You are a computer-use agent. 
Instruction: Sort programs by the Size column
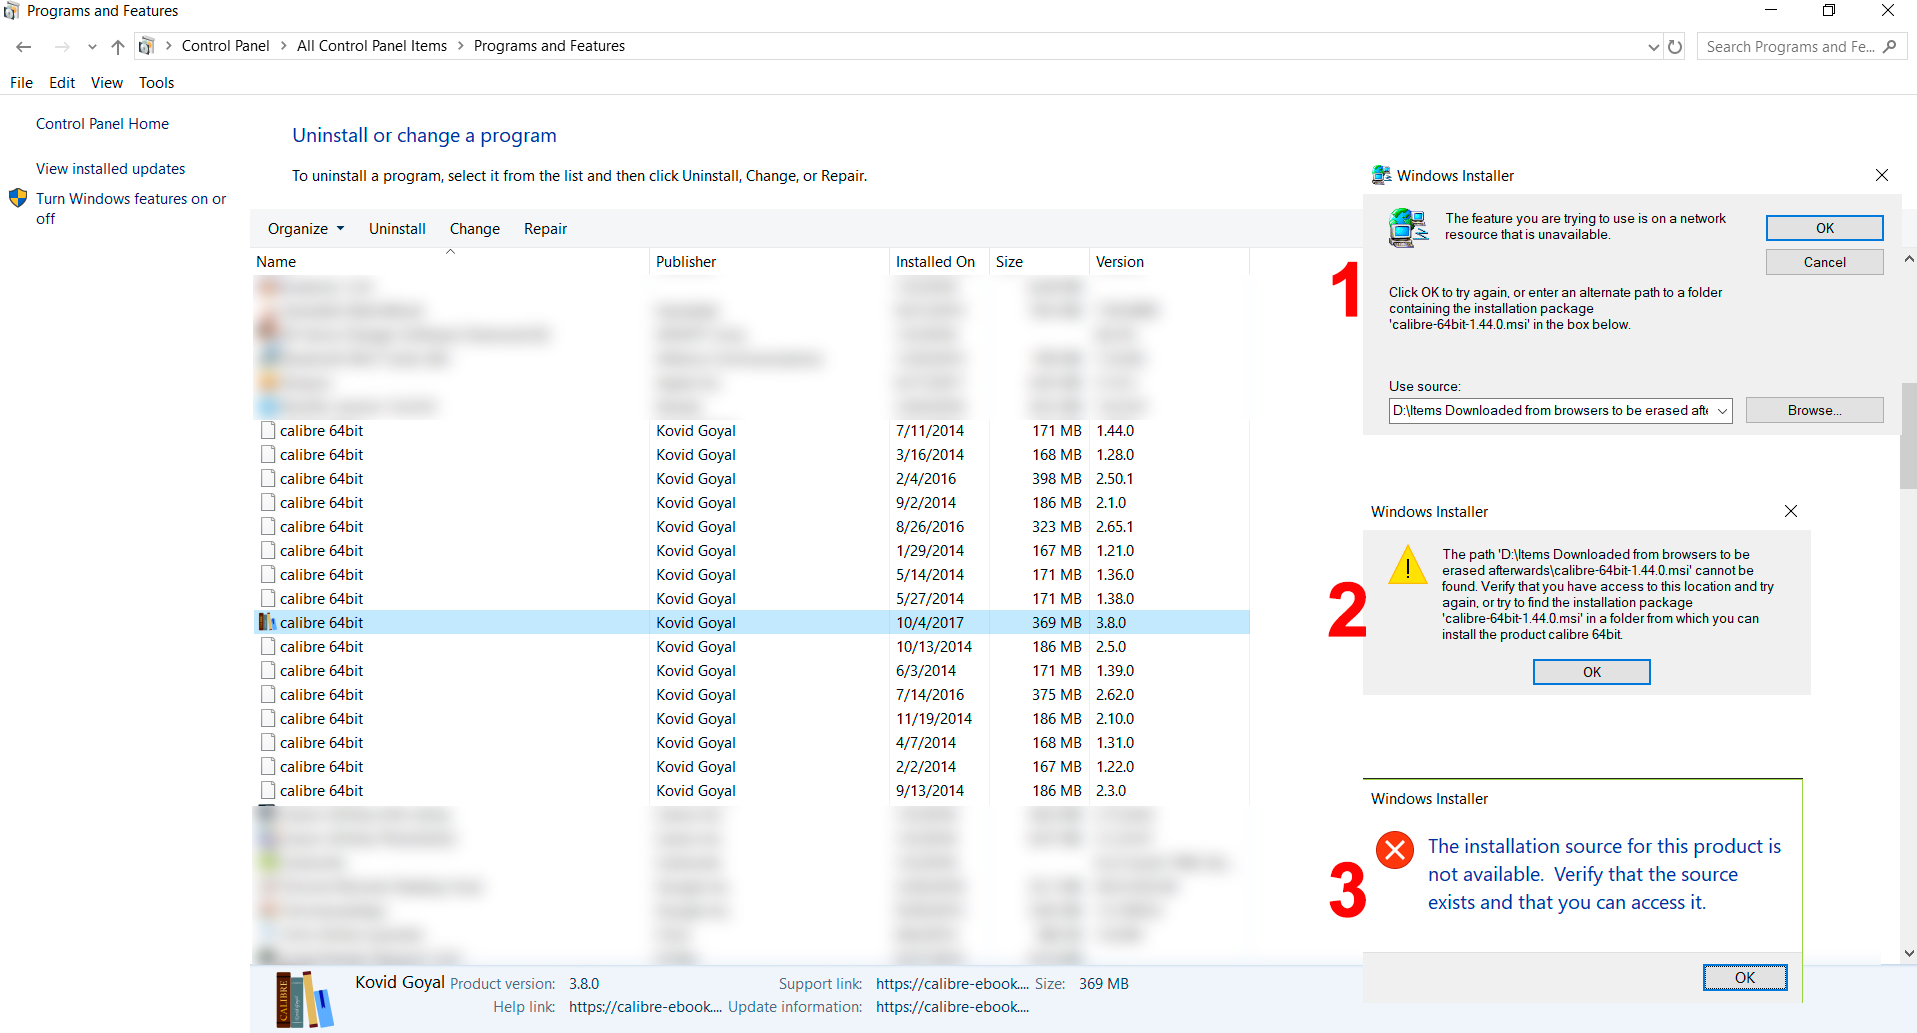(1039, 262)
